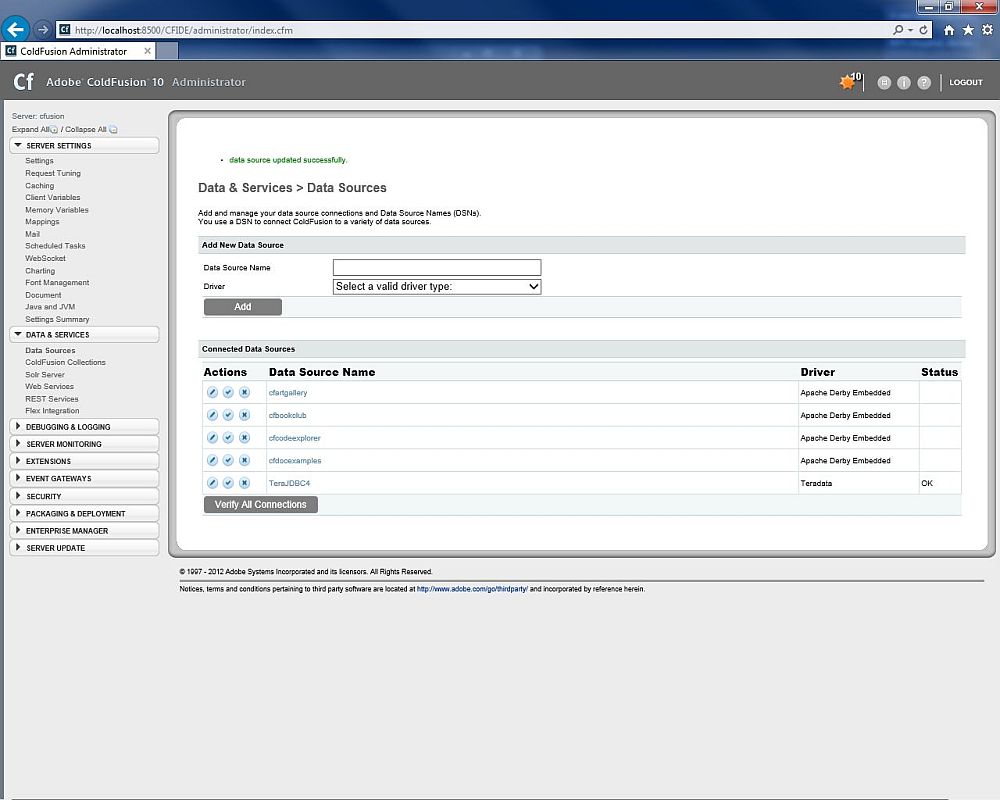
Task: Verify the cfdocexamples data source
Action: (x=228, y=461)
